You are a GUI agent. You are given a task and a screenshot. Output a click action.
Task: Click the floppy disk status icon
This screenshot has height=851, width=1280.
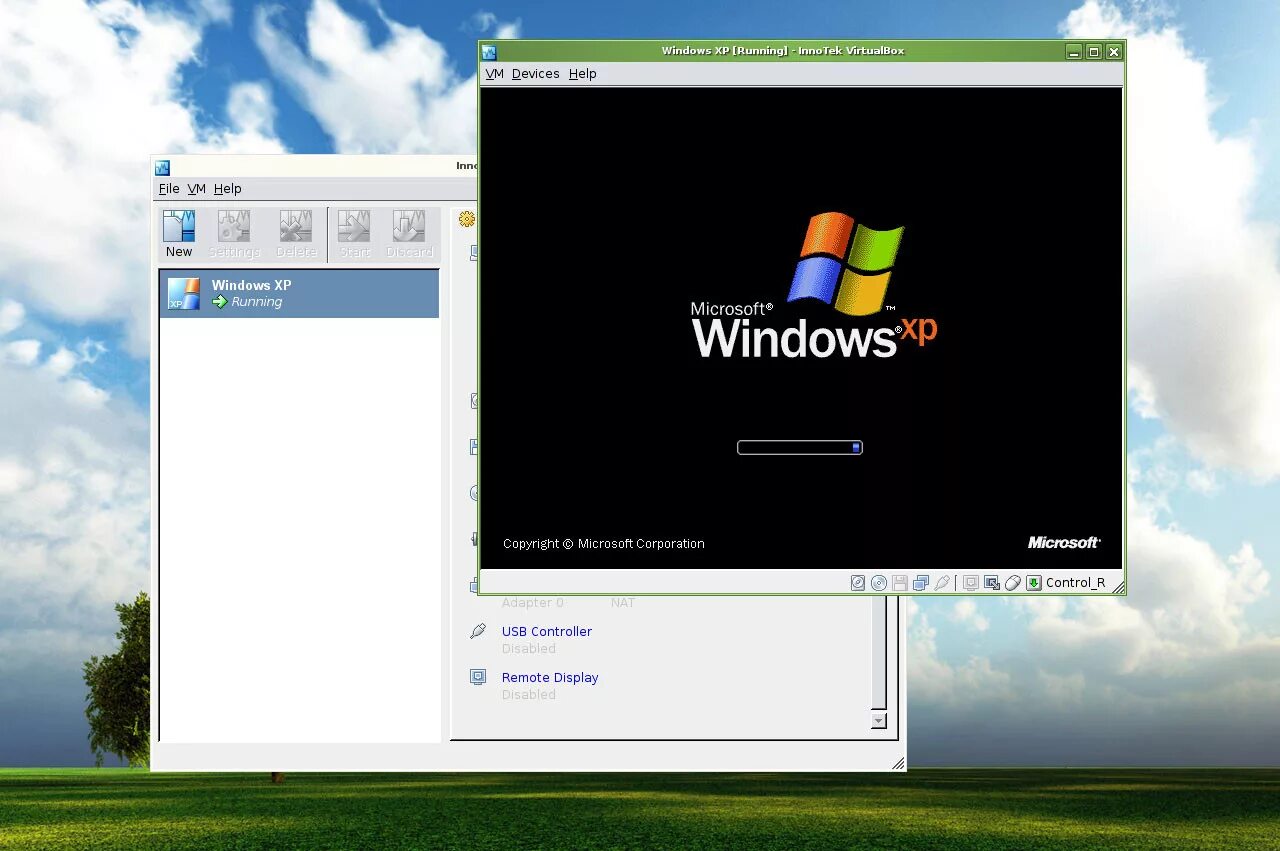point(900,583)
